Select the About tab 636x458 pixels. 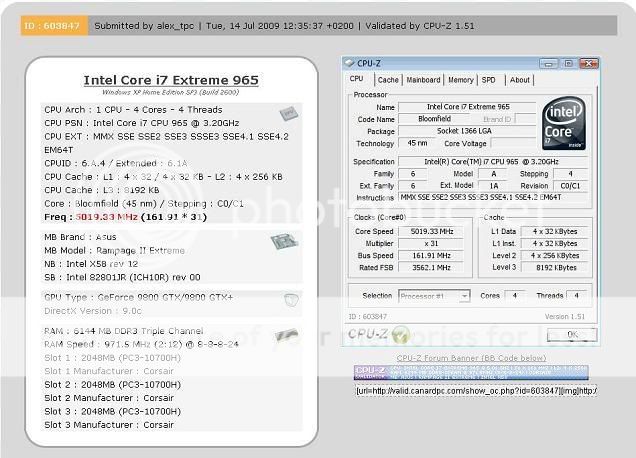(x=520, y=80)
